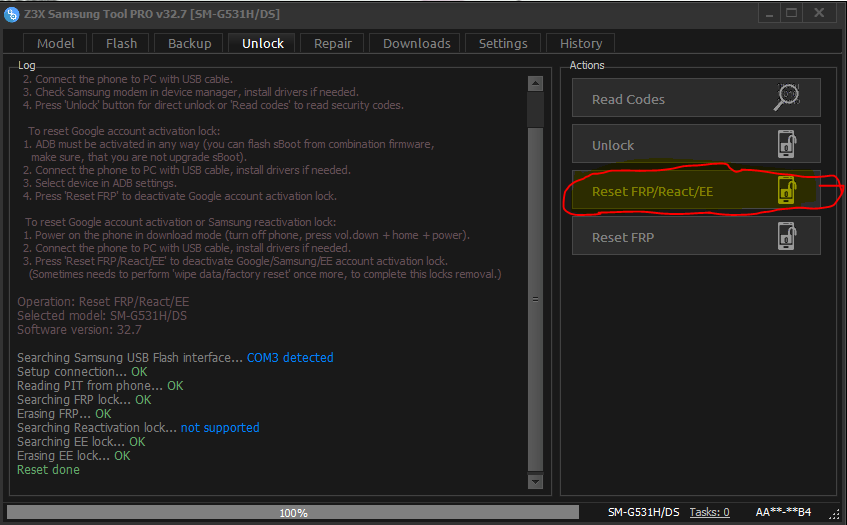Go to the Repair tab
Screen dimensions: 847x525
click(x=332, y=43)
